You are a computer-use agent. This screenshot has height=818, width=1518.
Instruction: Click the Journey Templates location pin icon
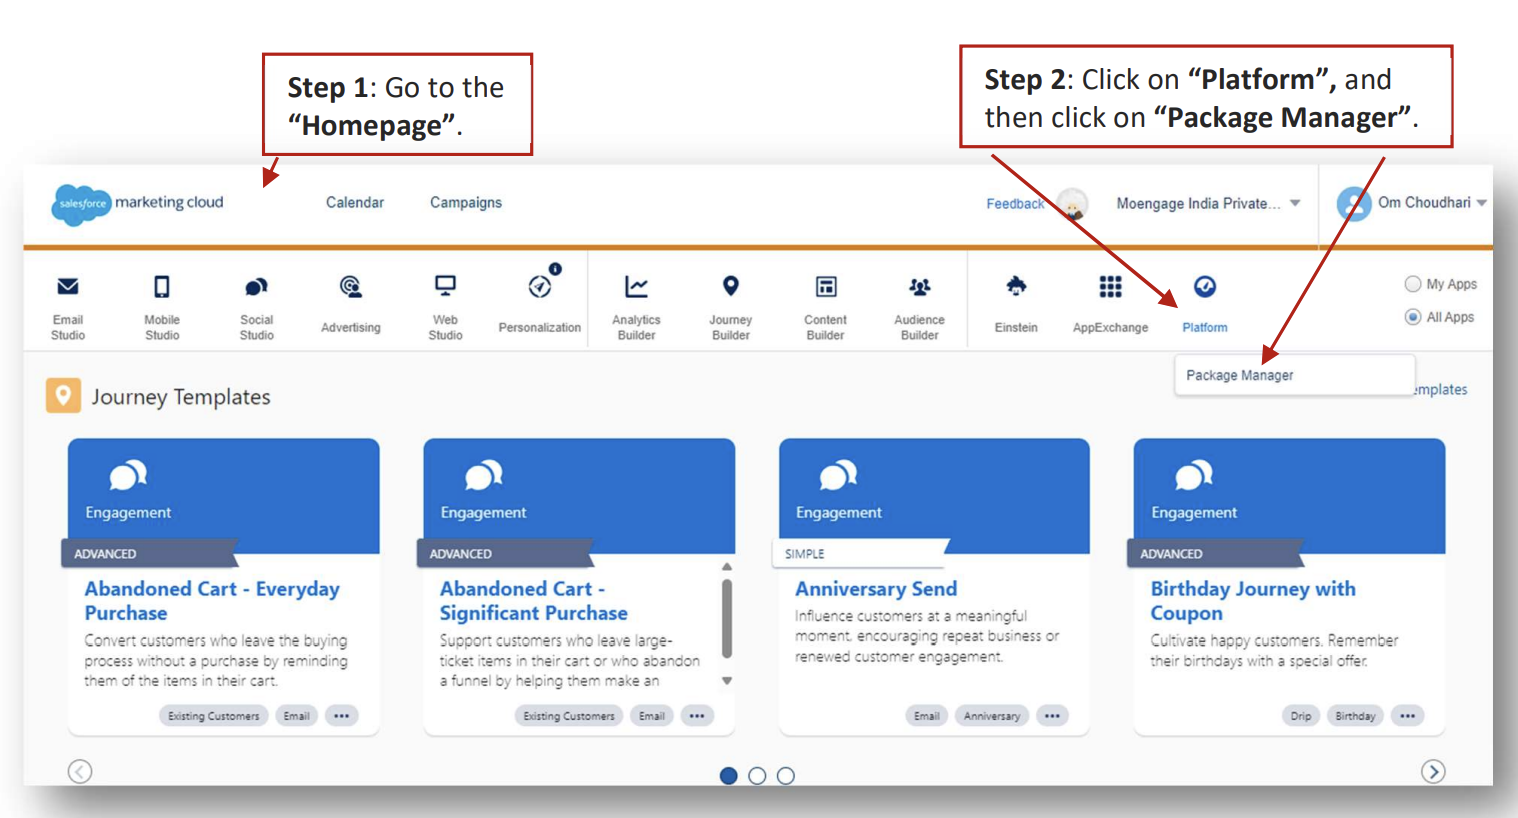click(x=63, y=395)
